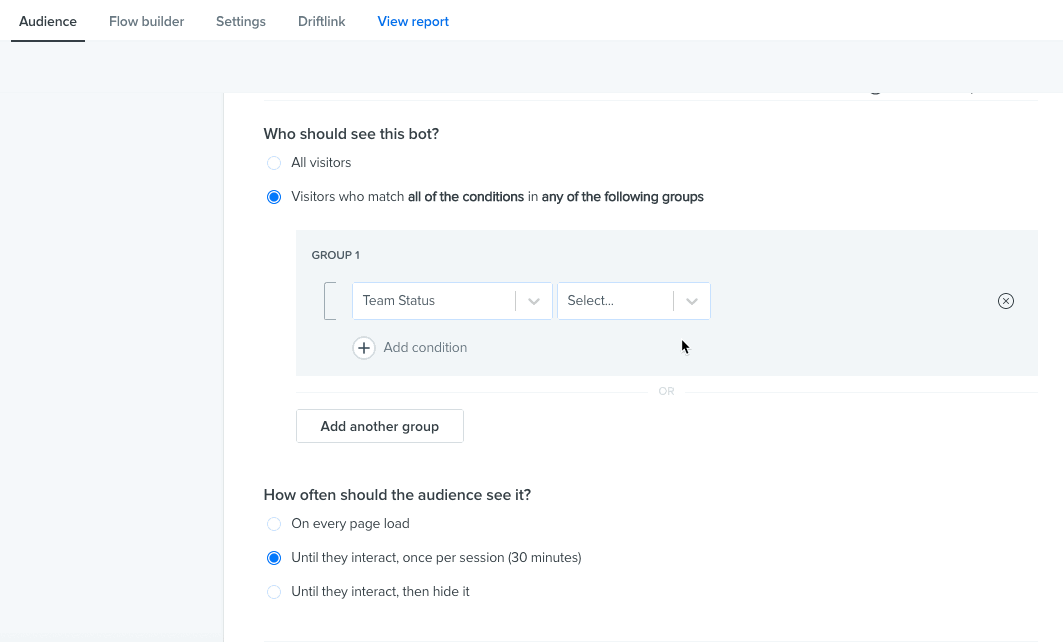Remove the Team Status condition row
1063x642 pixels.
(x=1005, y=301)
